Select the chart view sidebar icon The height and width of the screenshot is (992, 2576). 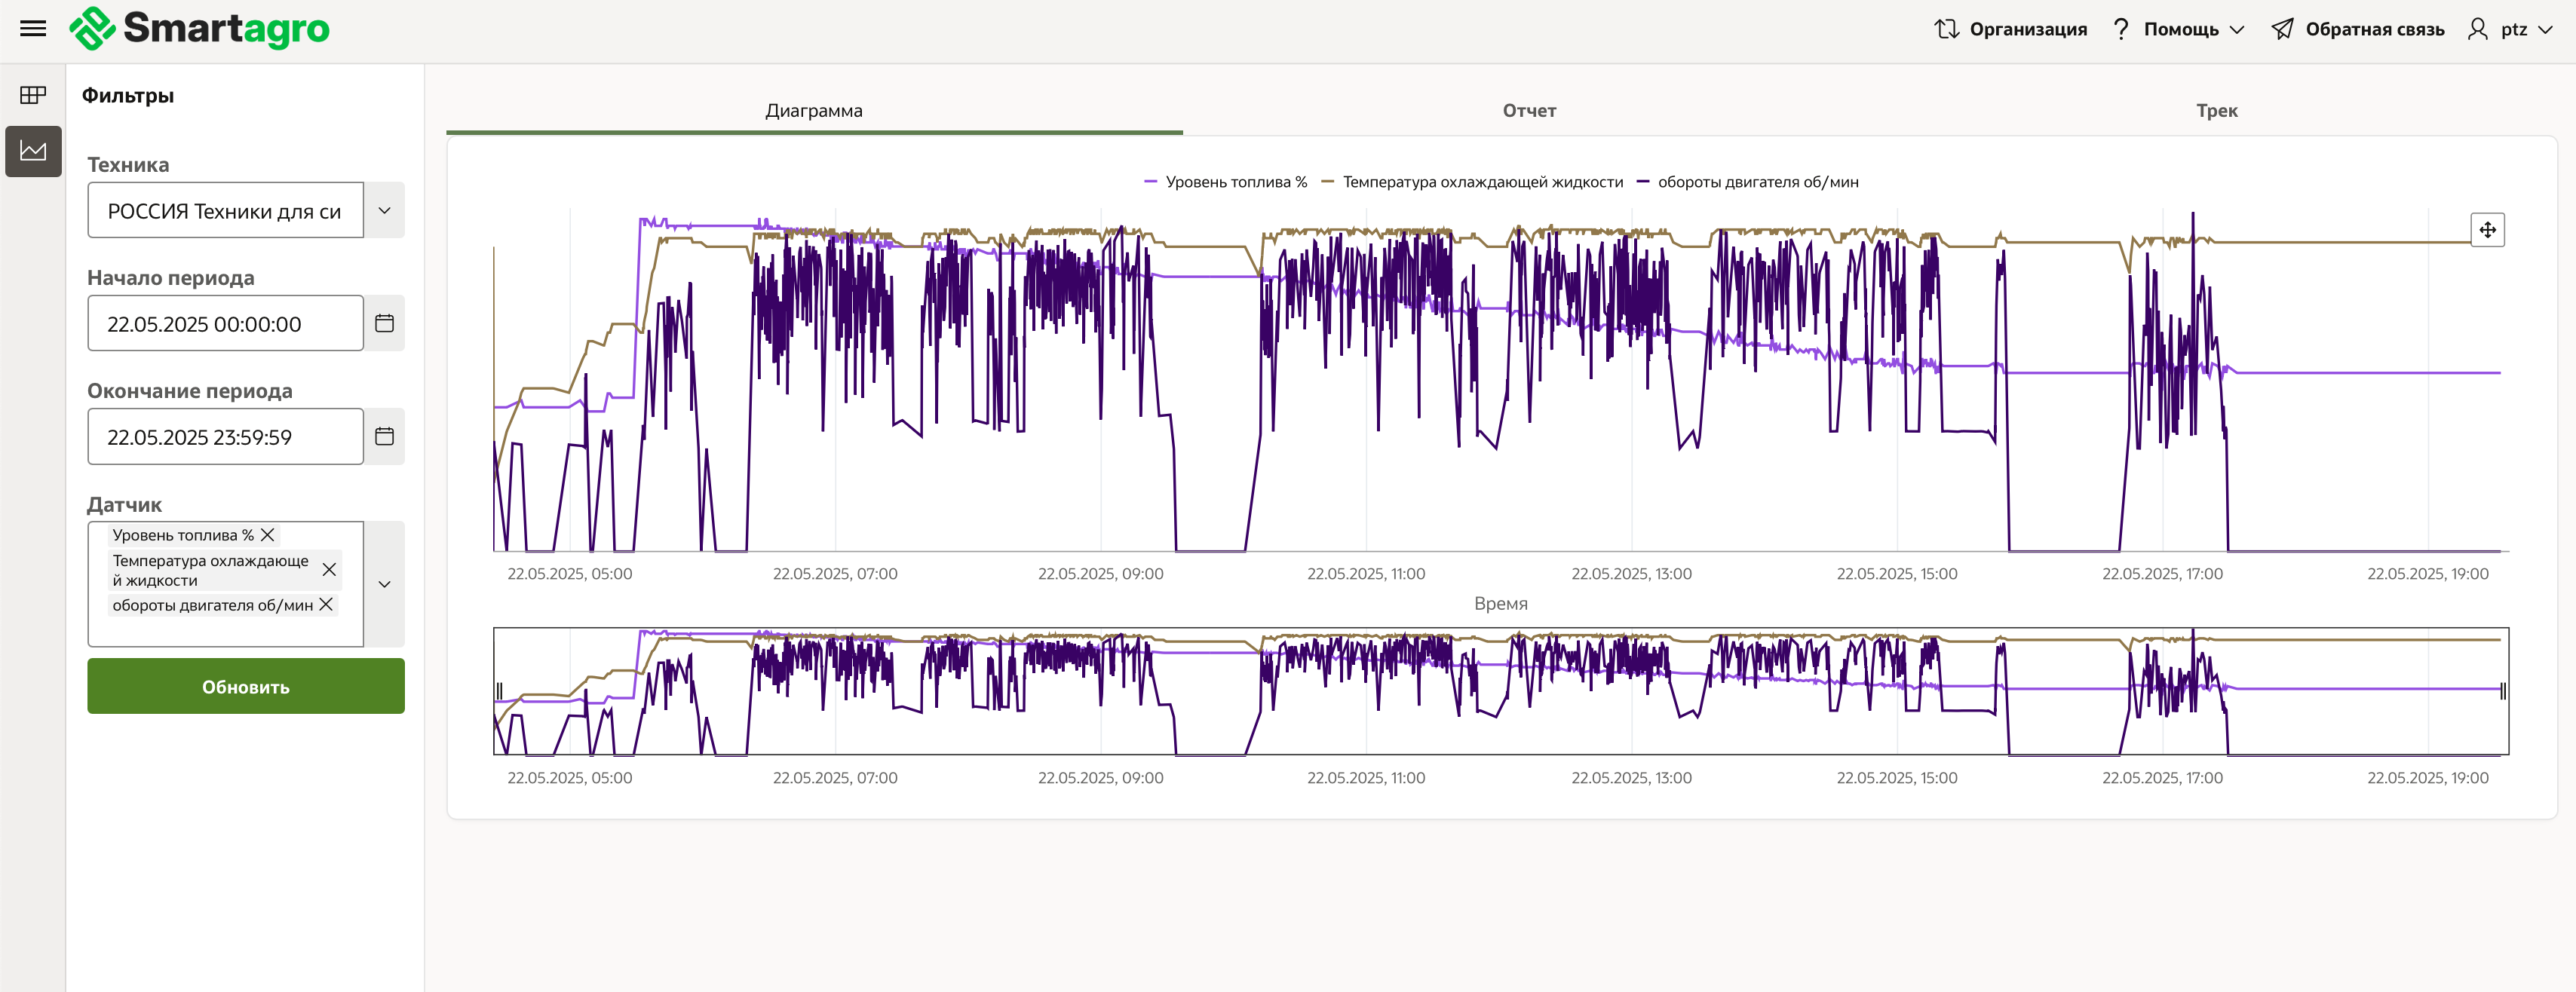(33, 151)
